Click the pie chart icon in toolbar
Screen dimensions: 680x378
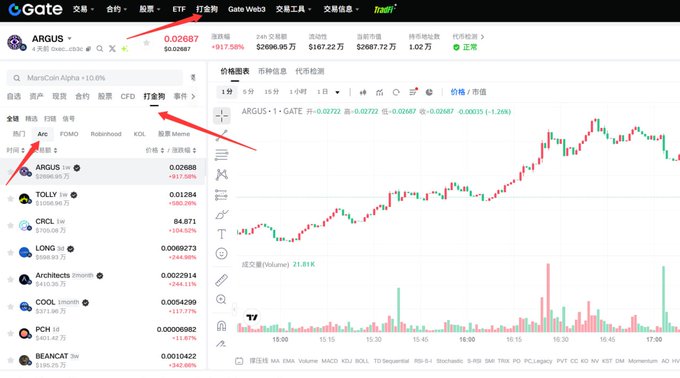tap(429, 92)
